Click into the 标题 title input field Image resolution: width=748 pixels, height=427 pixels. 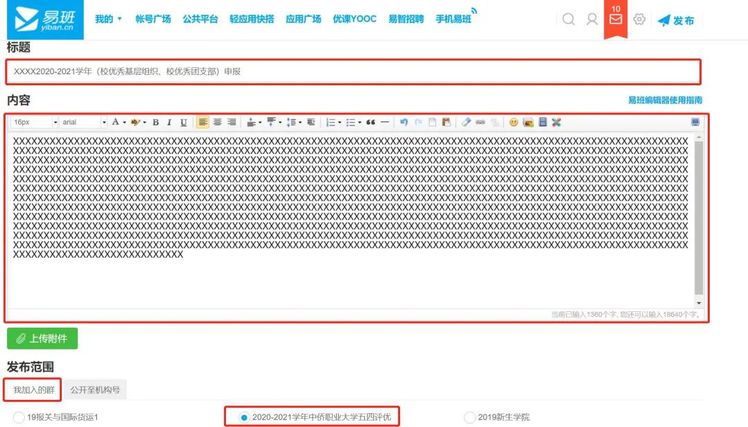point(350,72)
